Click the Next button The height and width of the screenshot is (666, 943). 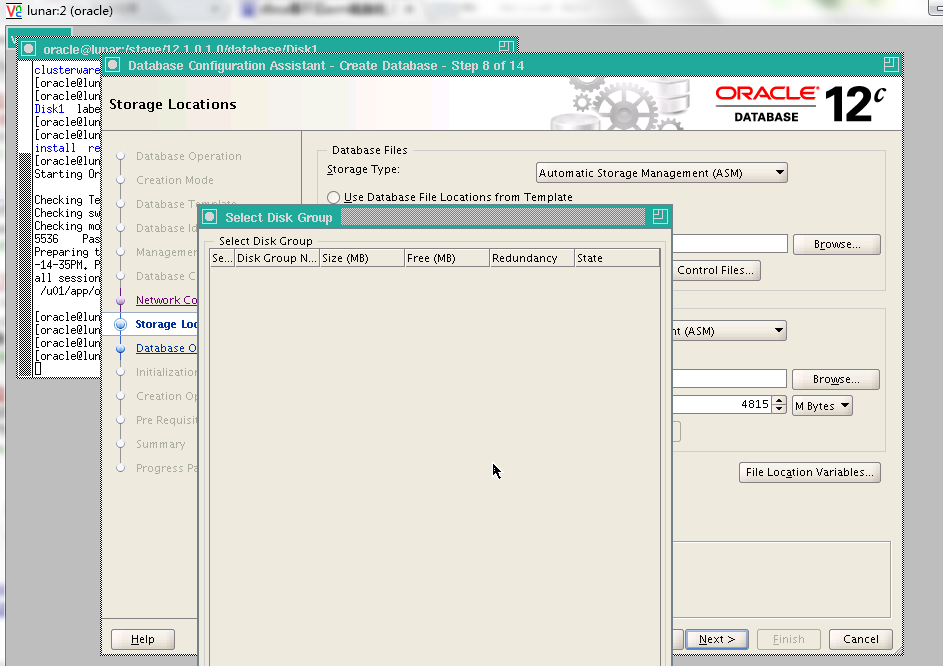click(x=717, y=639)
